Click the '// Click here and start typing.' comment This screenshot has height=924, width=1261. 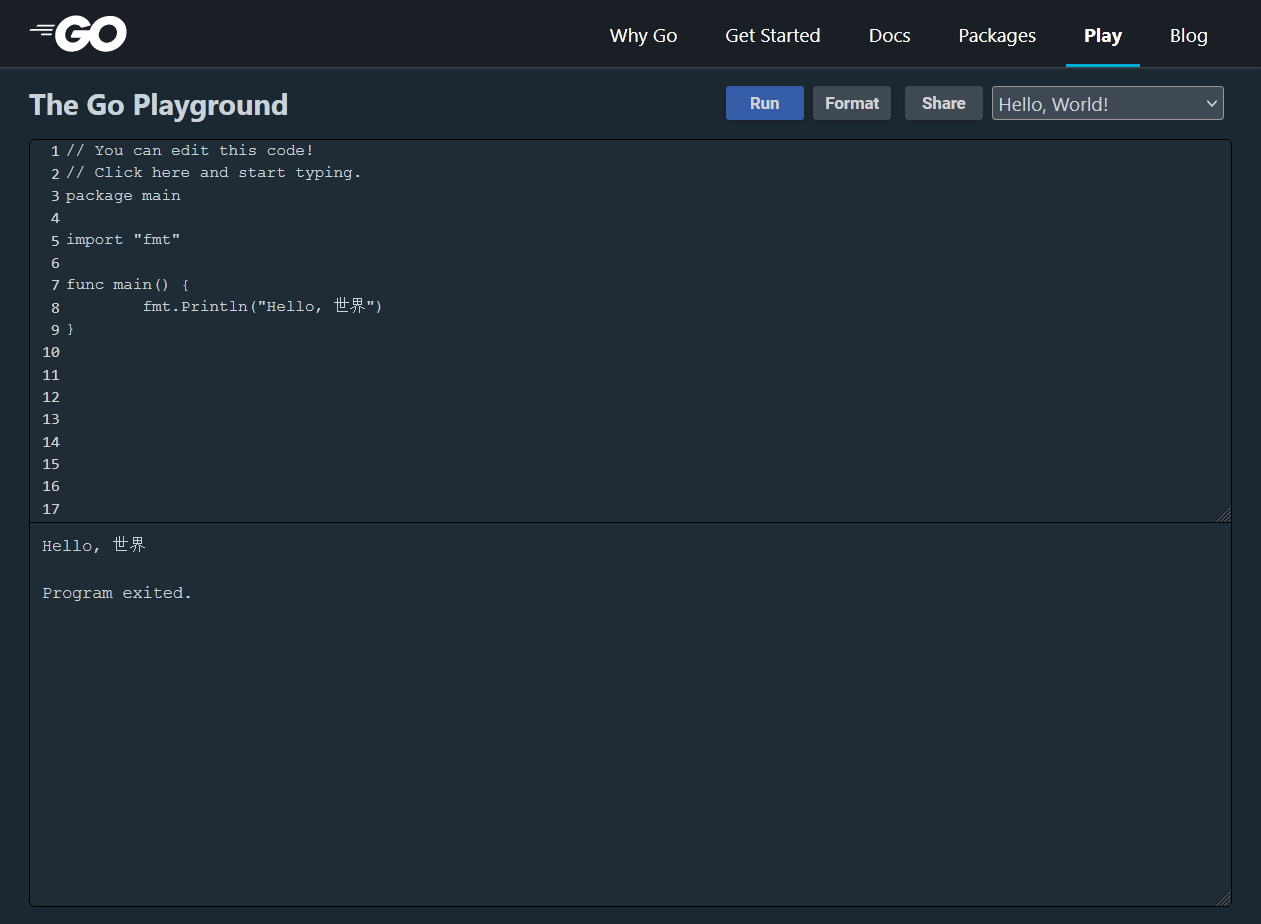click(x=214, y=173)
